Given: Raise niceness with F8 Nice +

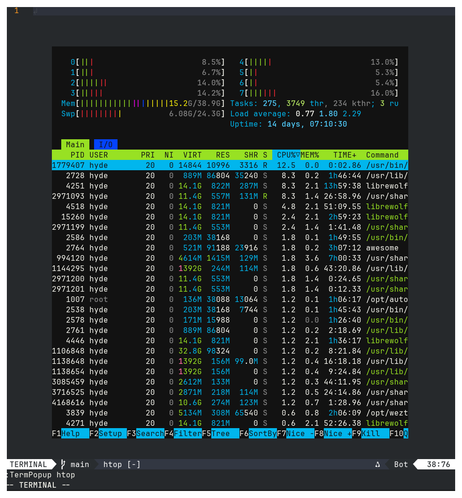Looking at the screenshot, I should click(x=333, y=433).
